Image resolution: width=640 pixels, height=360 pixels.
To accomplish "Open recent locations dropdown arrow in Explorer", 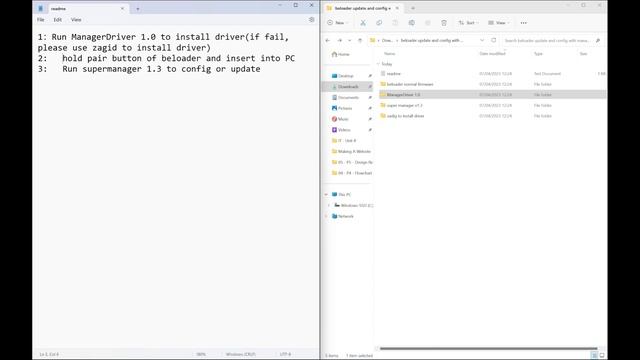I will pyautogui.click(x=349, y=40).
